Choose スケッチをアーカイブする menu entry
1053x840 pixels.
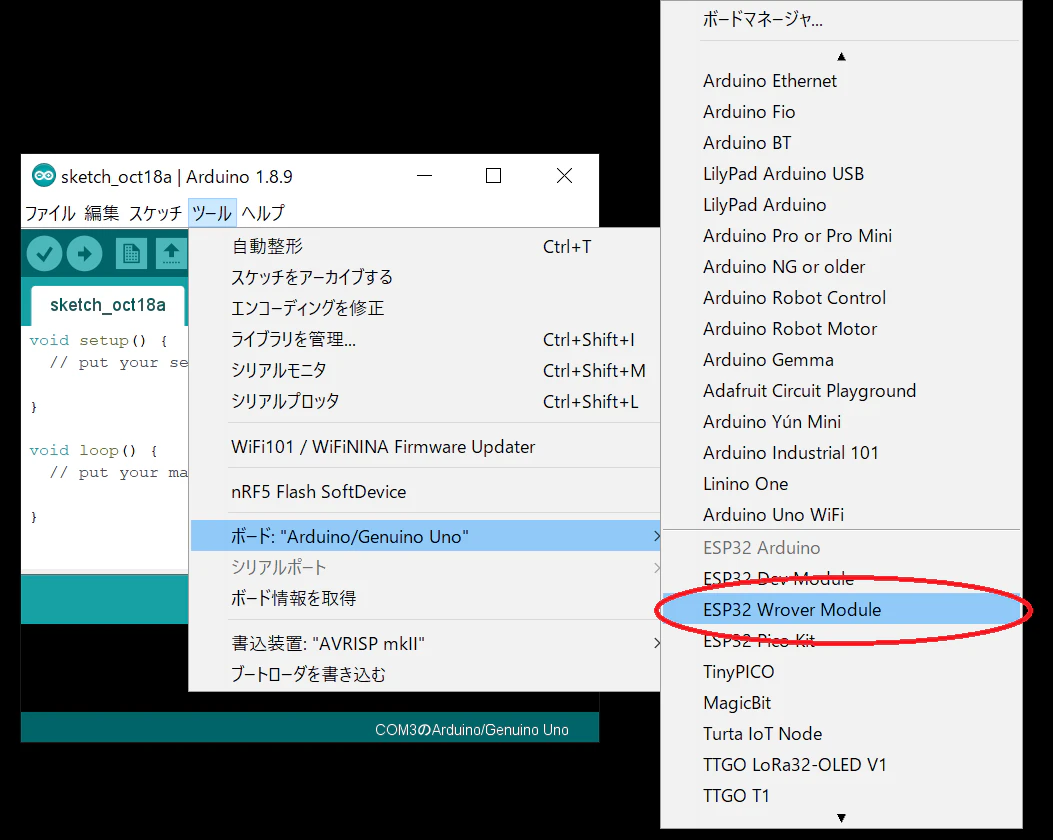pyautogui.click(x=425, y=277)
